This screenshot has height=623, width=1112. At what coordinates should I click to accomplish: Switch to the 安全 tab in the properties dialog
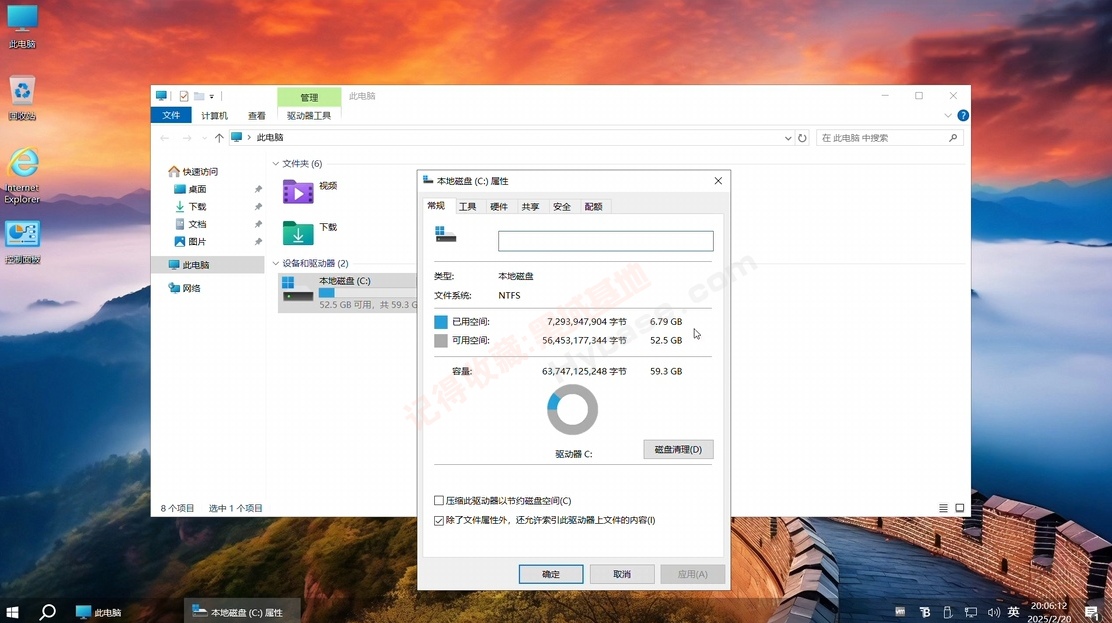562,206
